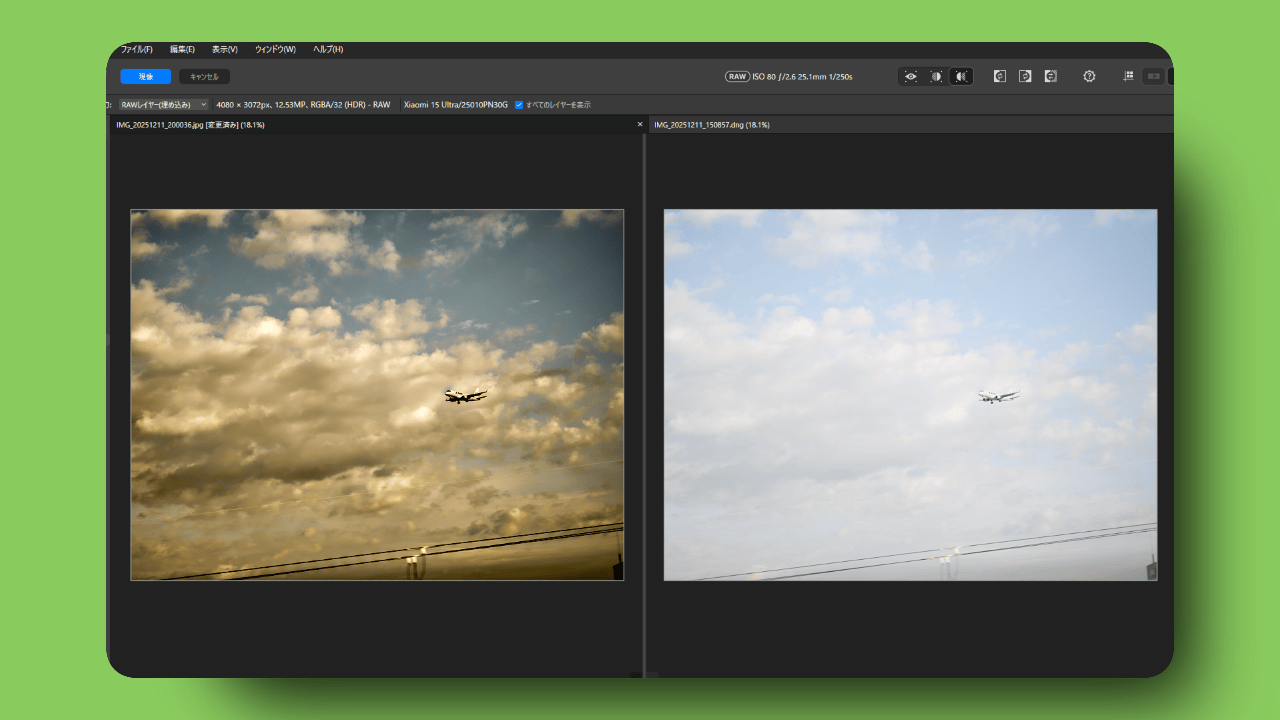This screenshot has width=1280, height=720.
Task: Expand the RAWレイヤー(埋め込み) output dropdown
Action: [163, 104]
